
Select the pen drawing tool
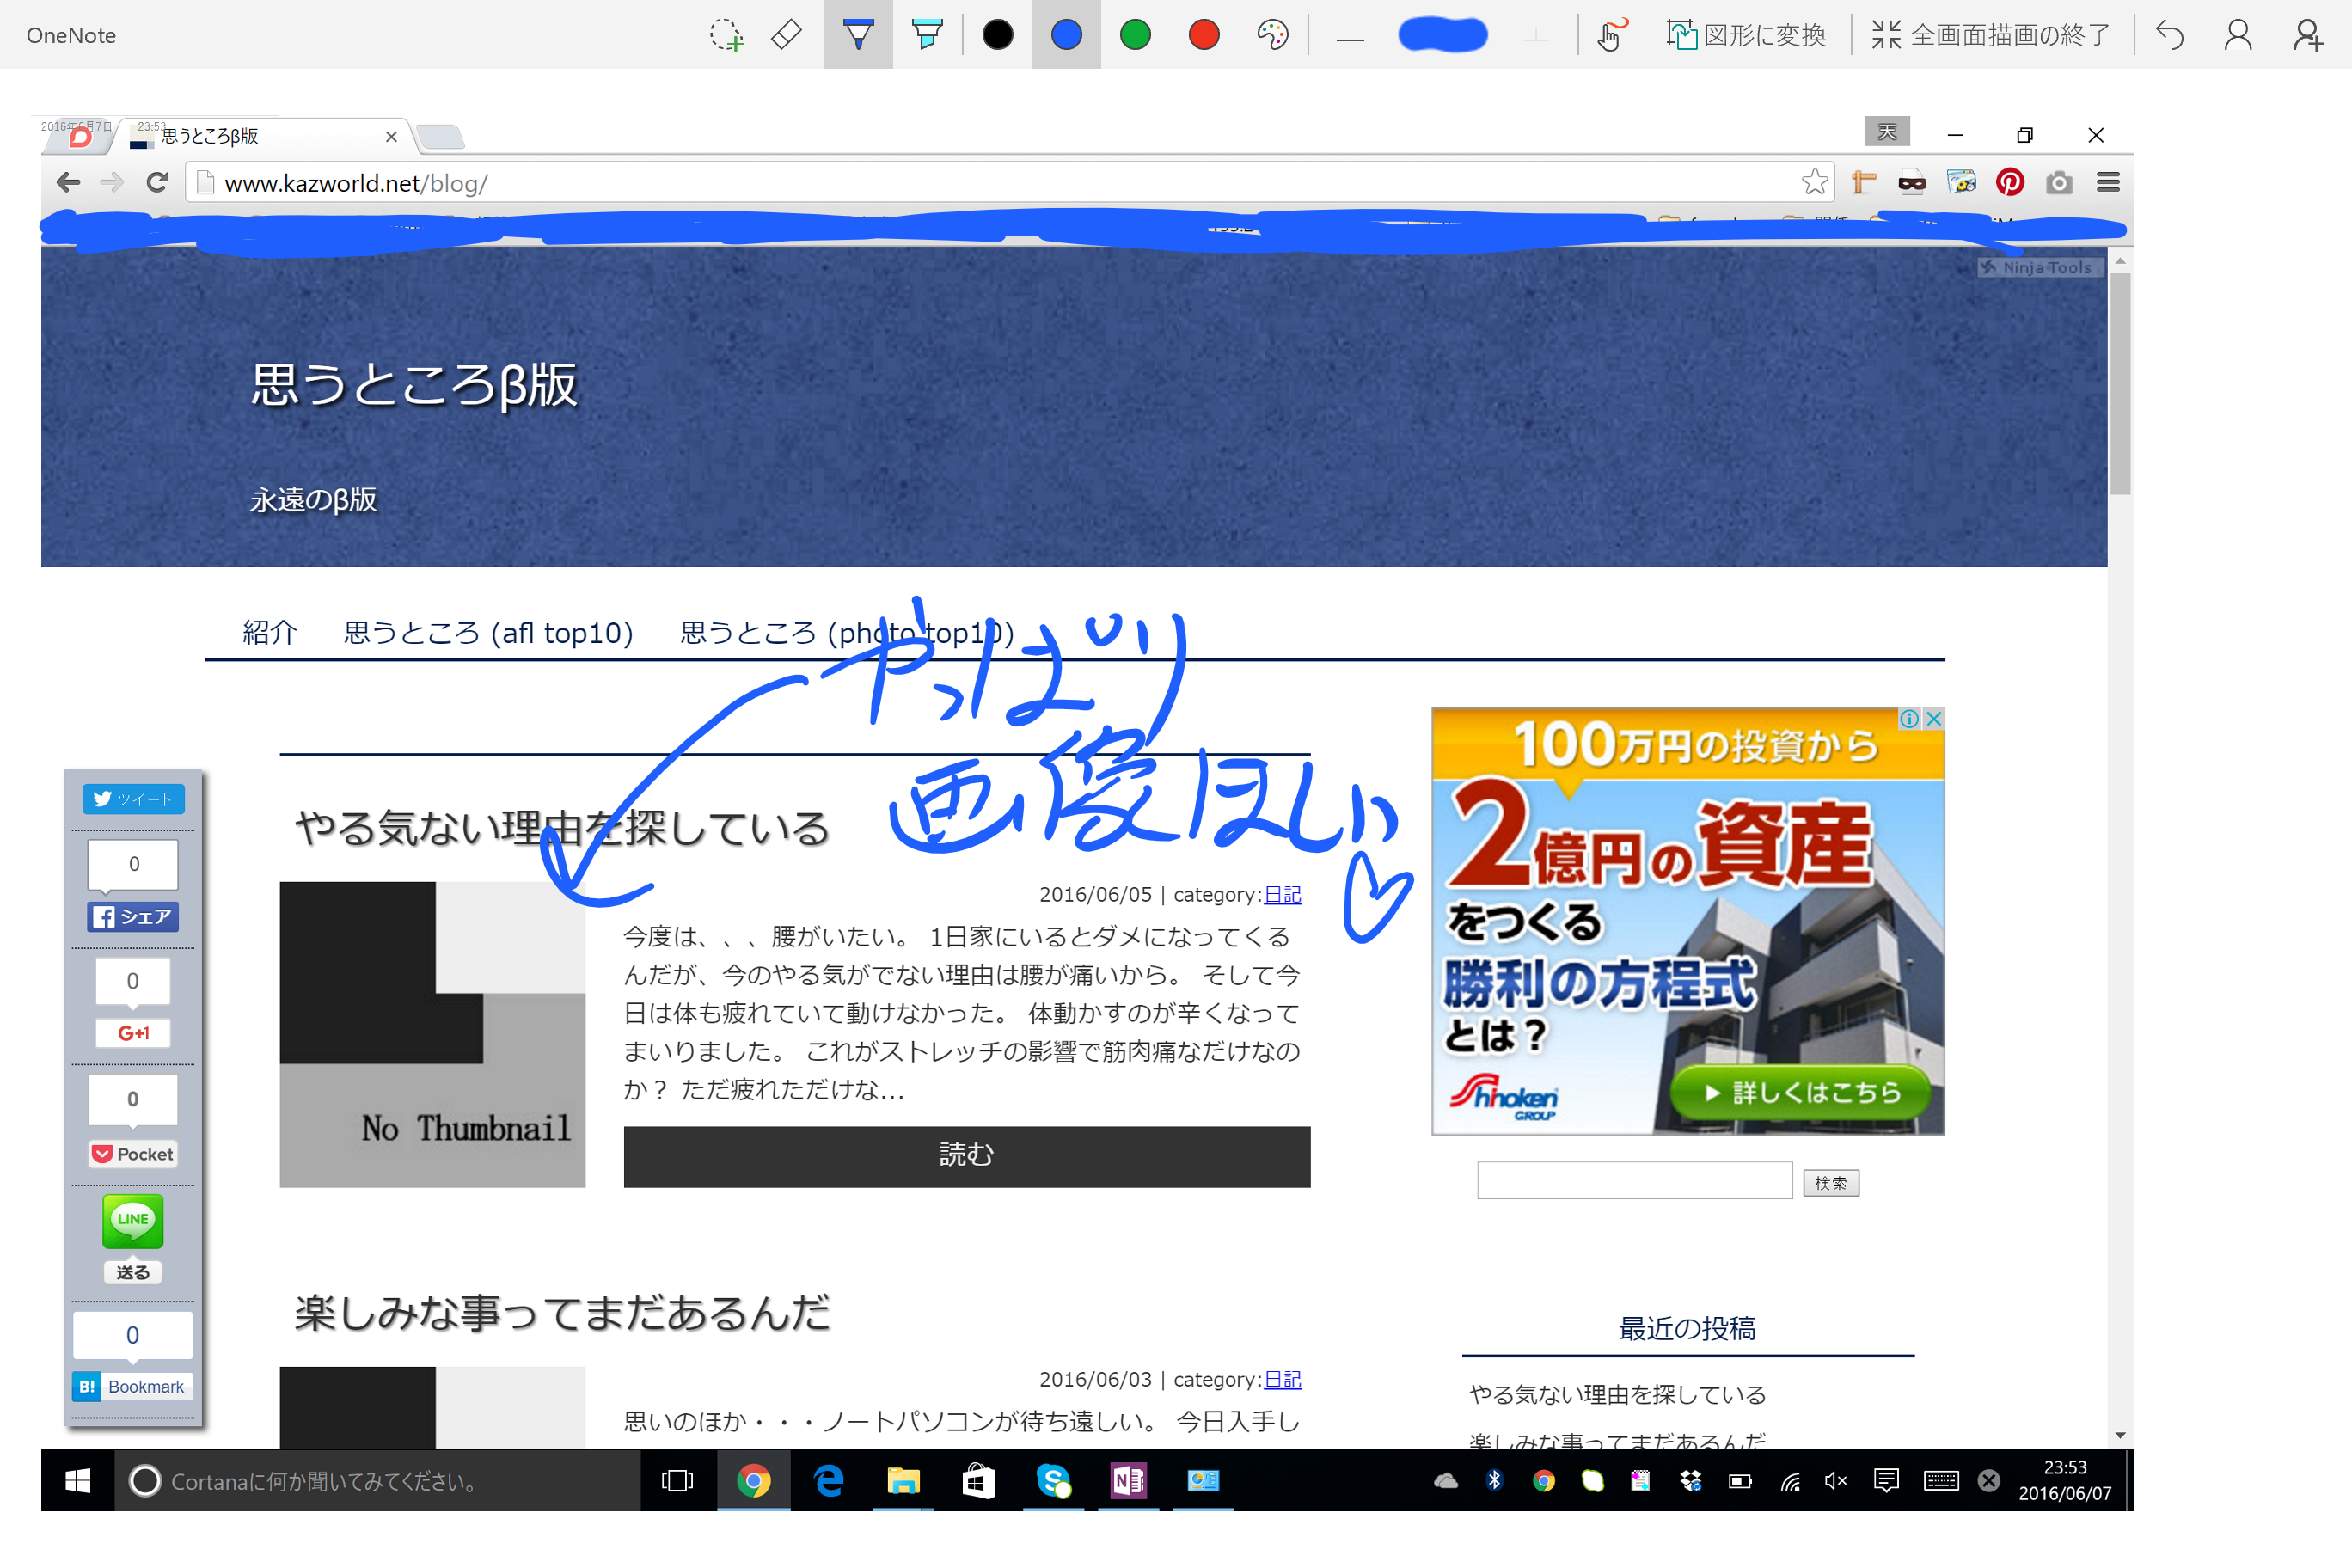click(x=858, y=35)
